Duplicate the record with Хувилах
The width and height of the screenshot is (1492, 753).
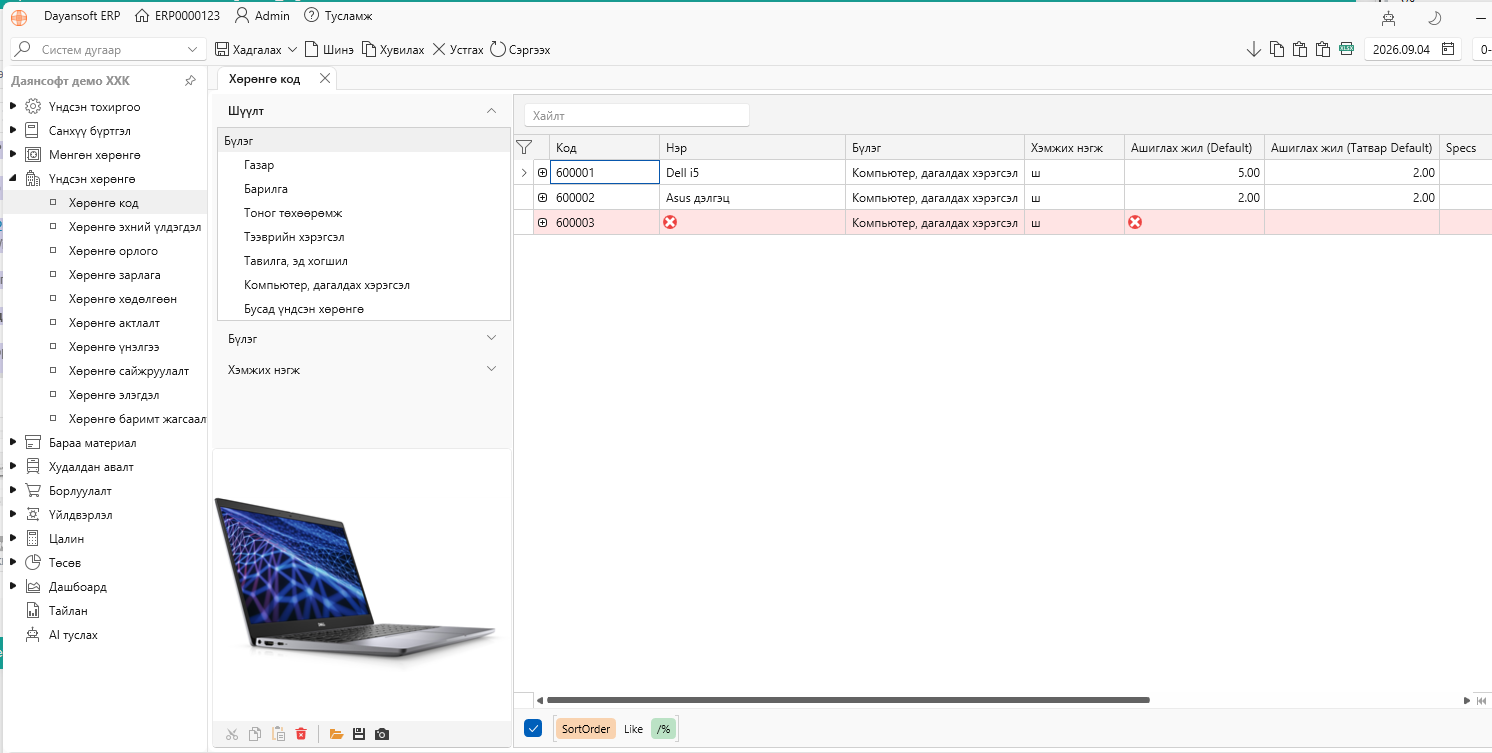point(393,49)
